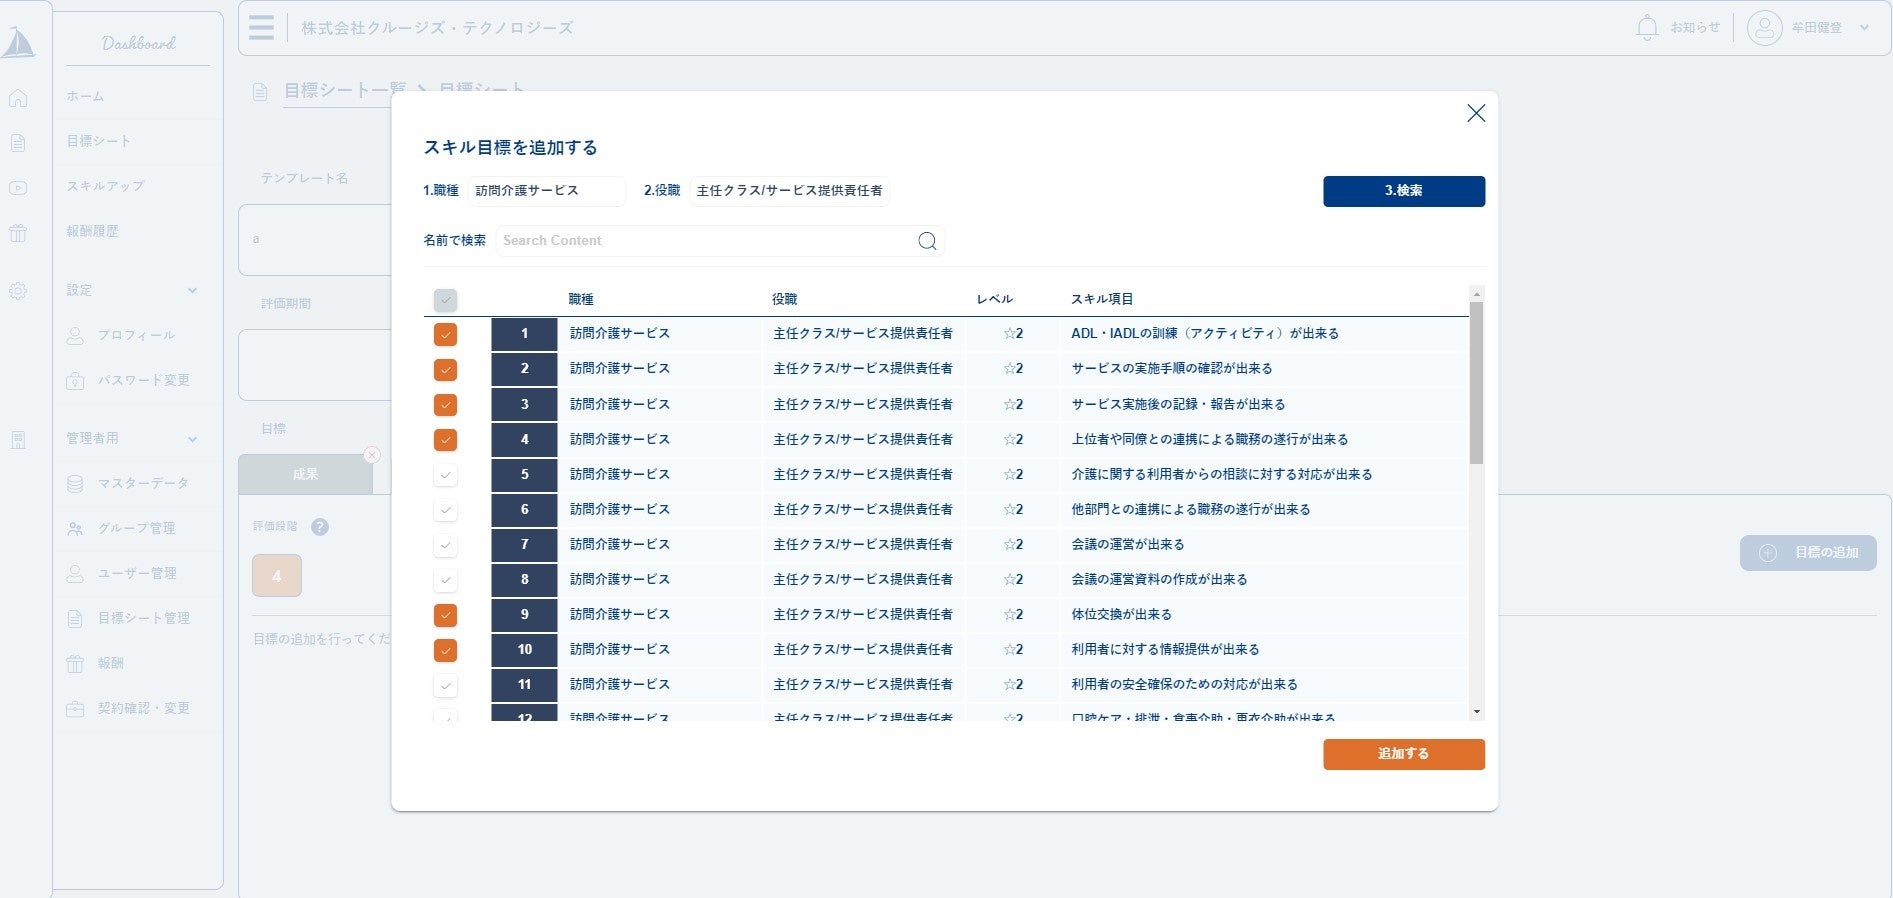Click the small x on the 成果 tab

[372, 455]
